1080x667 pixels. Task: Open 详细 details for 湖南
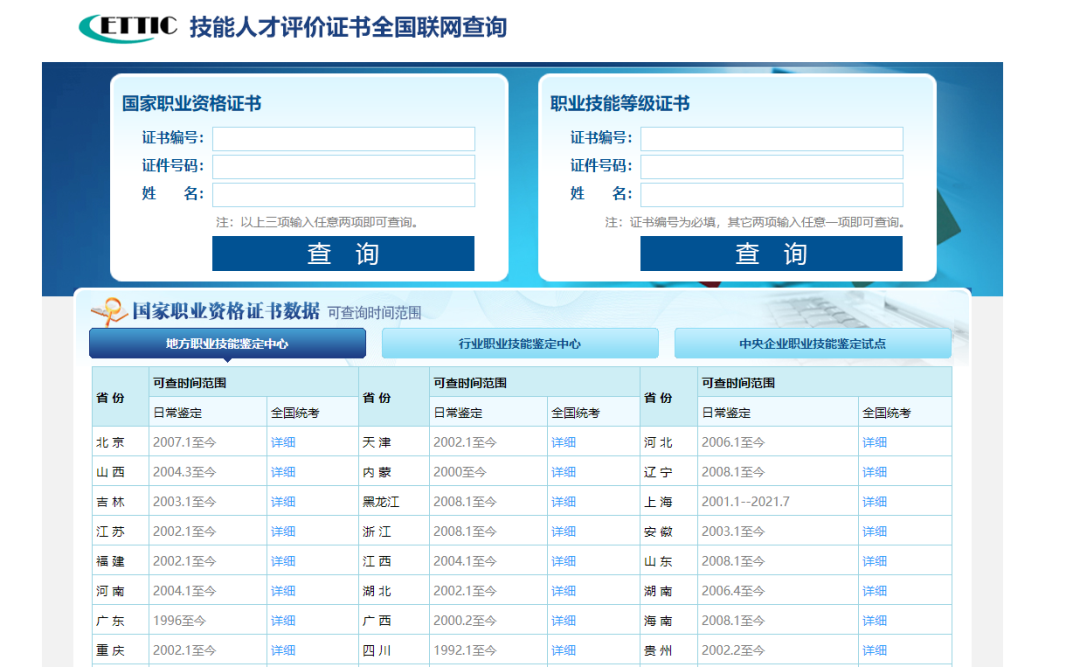874,590
